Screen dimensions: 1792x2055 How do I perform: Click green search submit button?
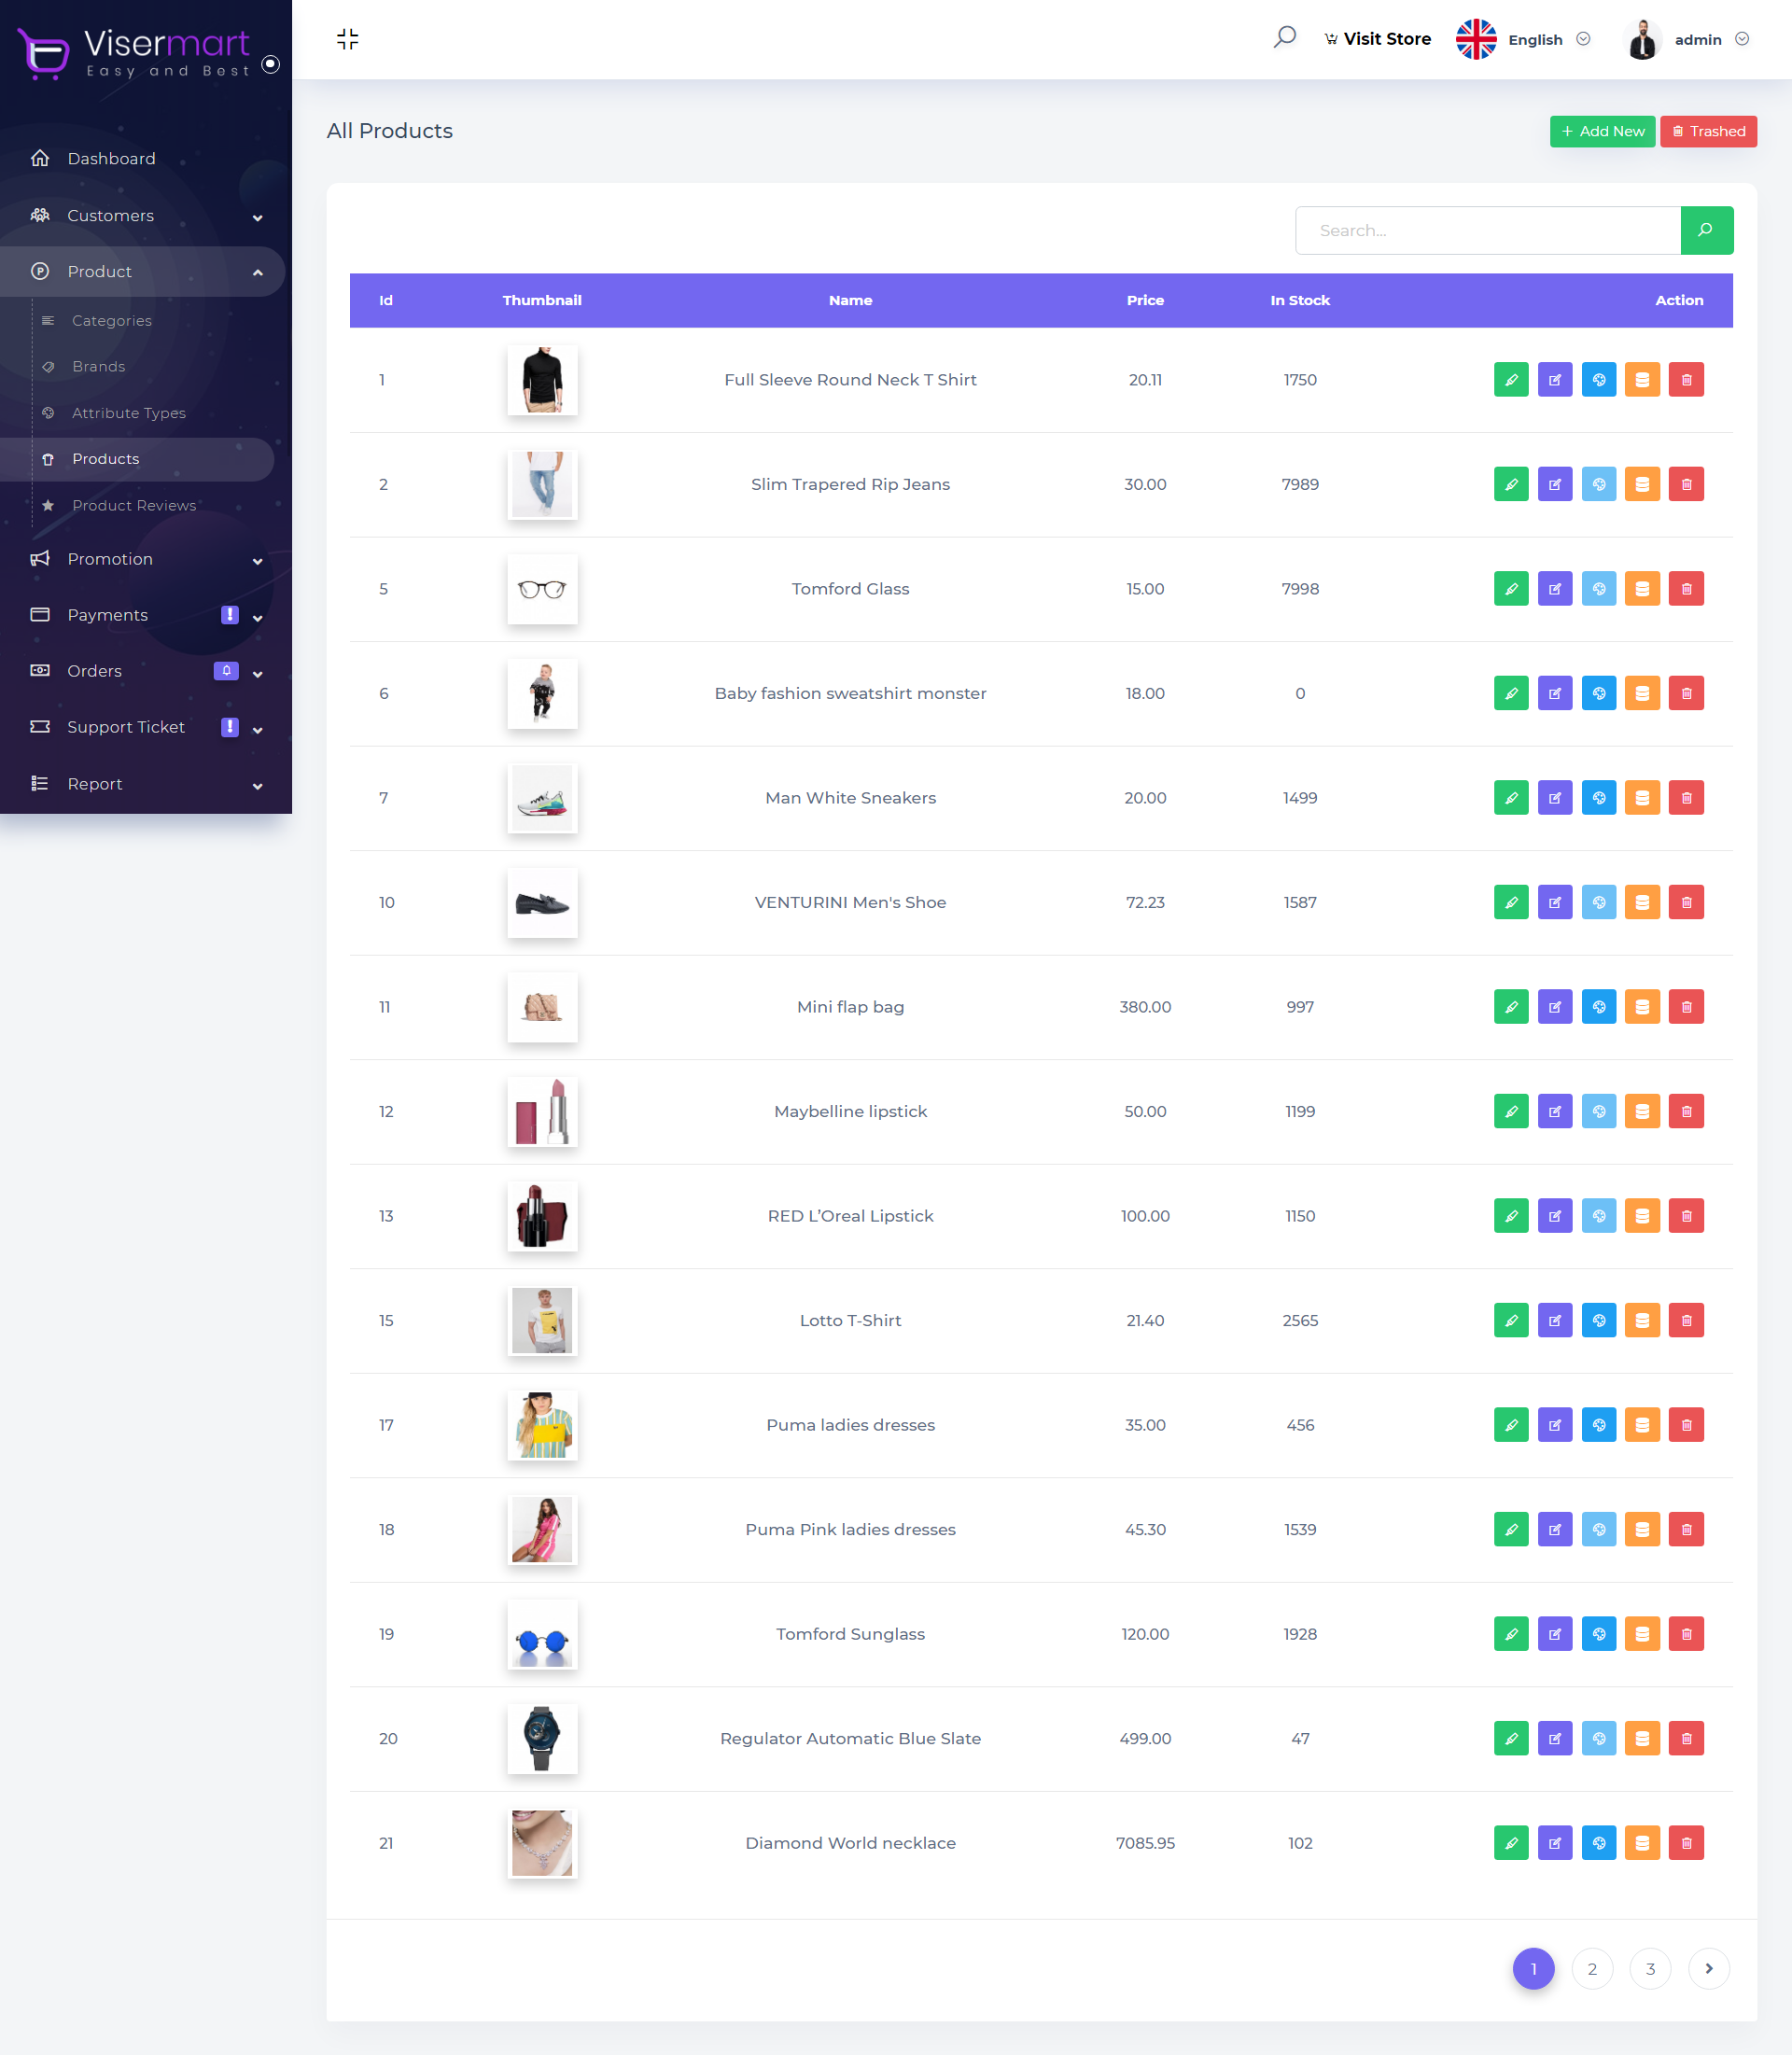click(x=1706, y=230)
